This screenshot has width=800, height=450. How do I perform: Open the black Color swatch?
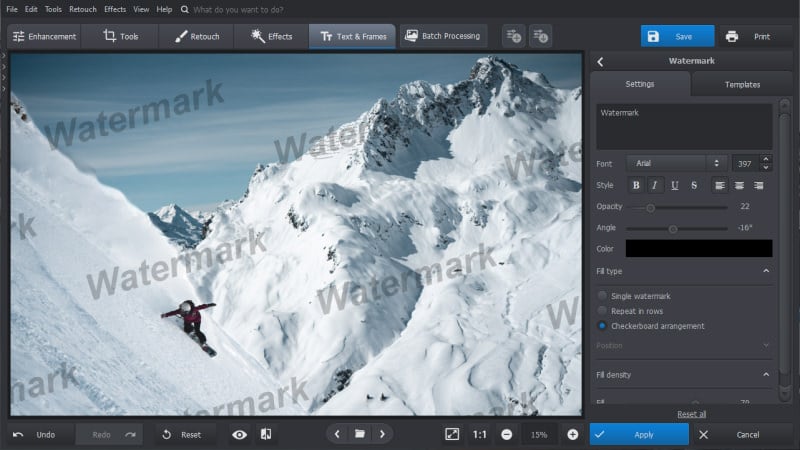699,248
